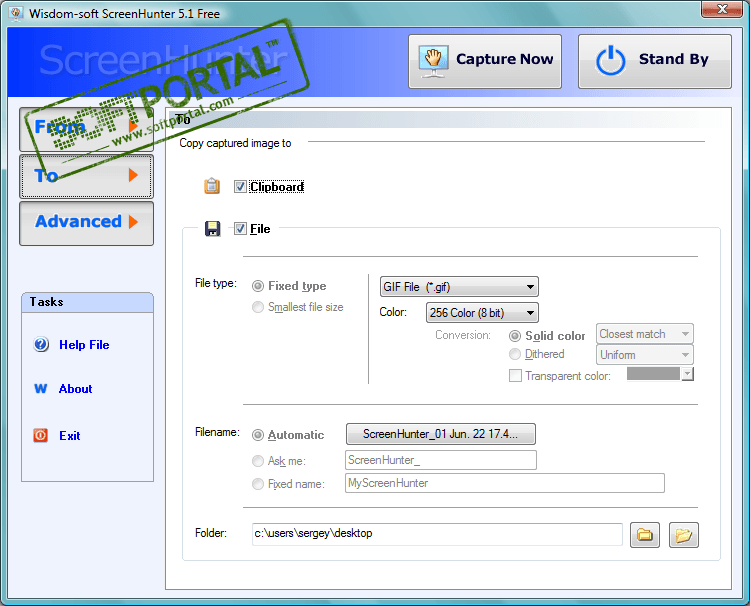Click the red Exit power icon
The image size is (750, 606).
[x=41, y=435]
